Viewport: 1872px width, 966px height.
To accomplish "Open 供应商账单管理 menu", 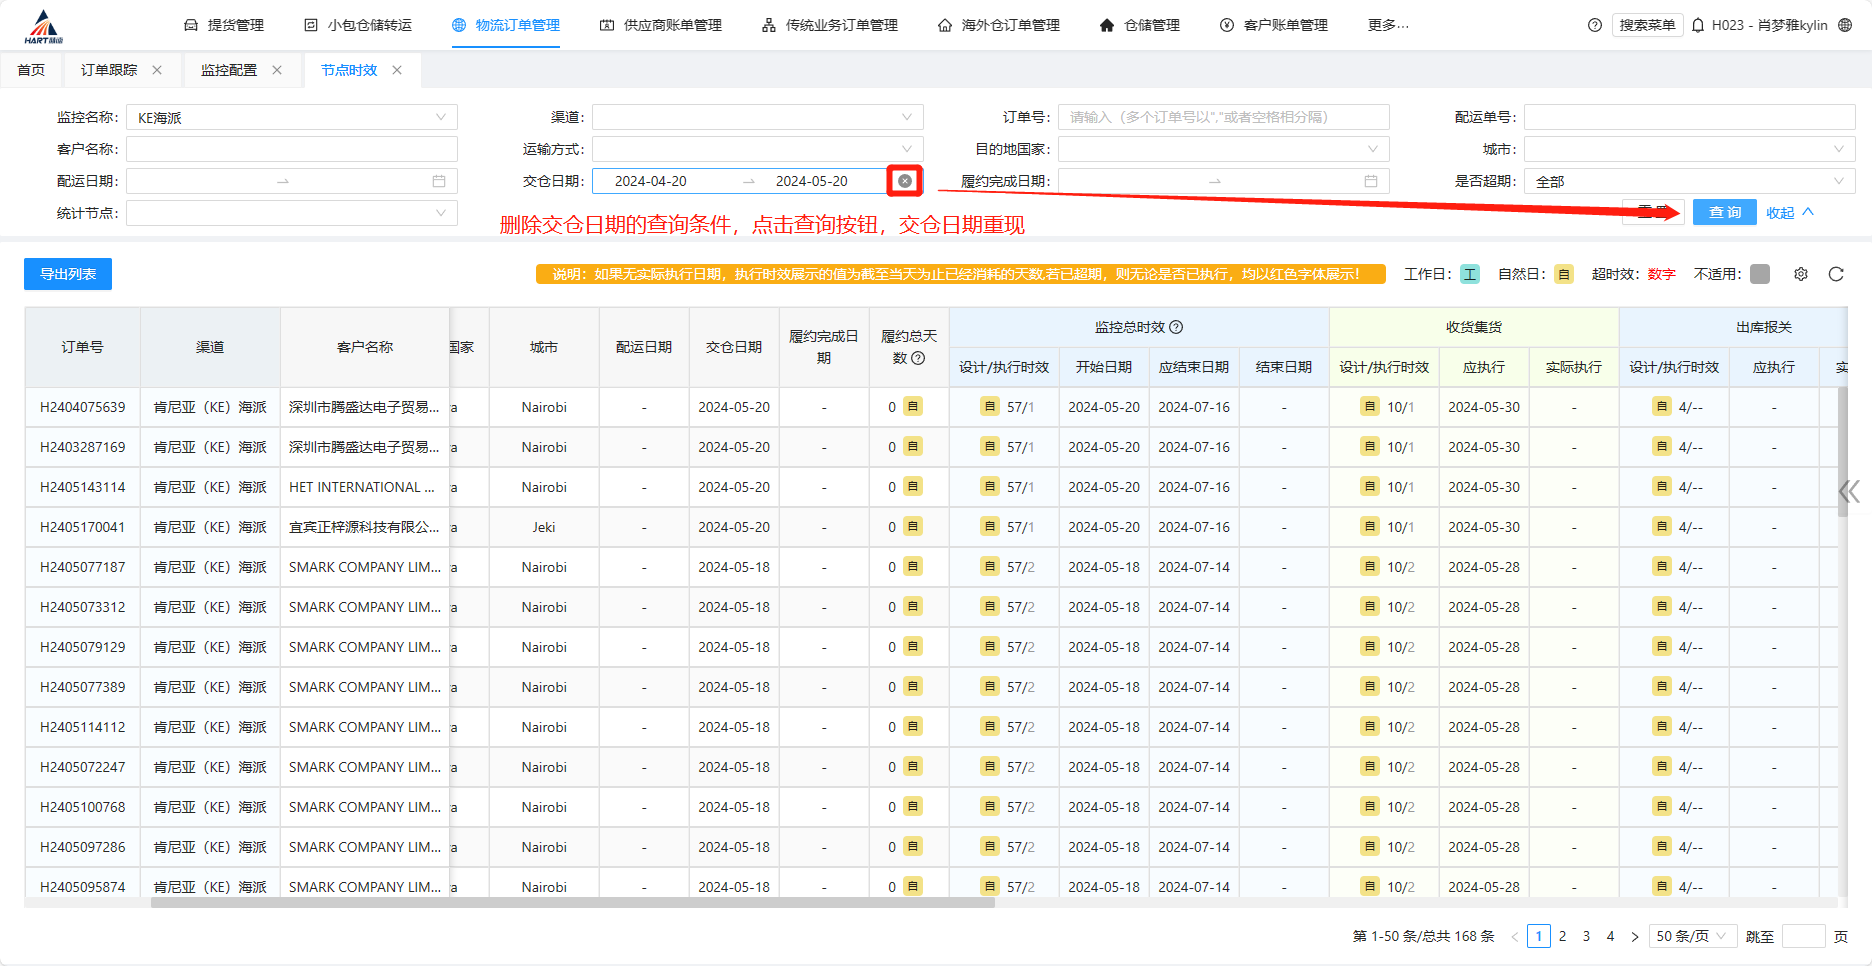I will pos(661,26).
